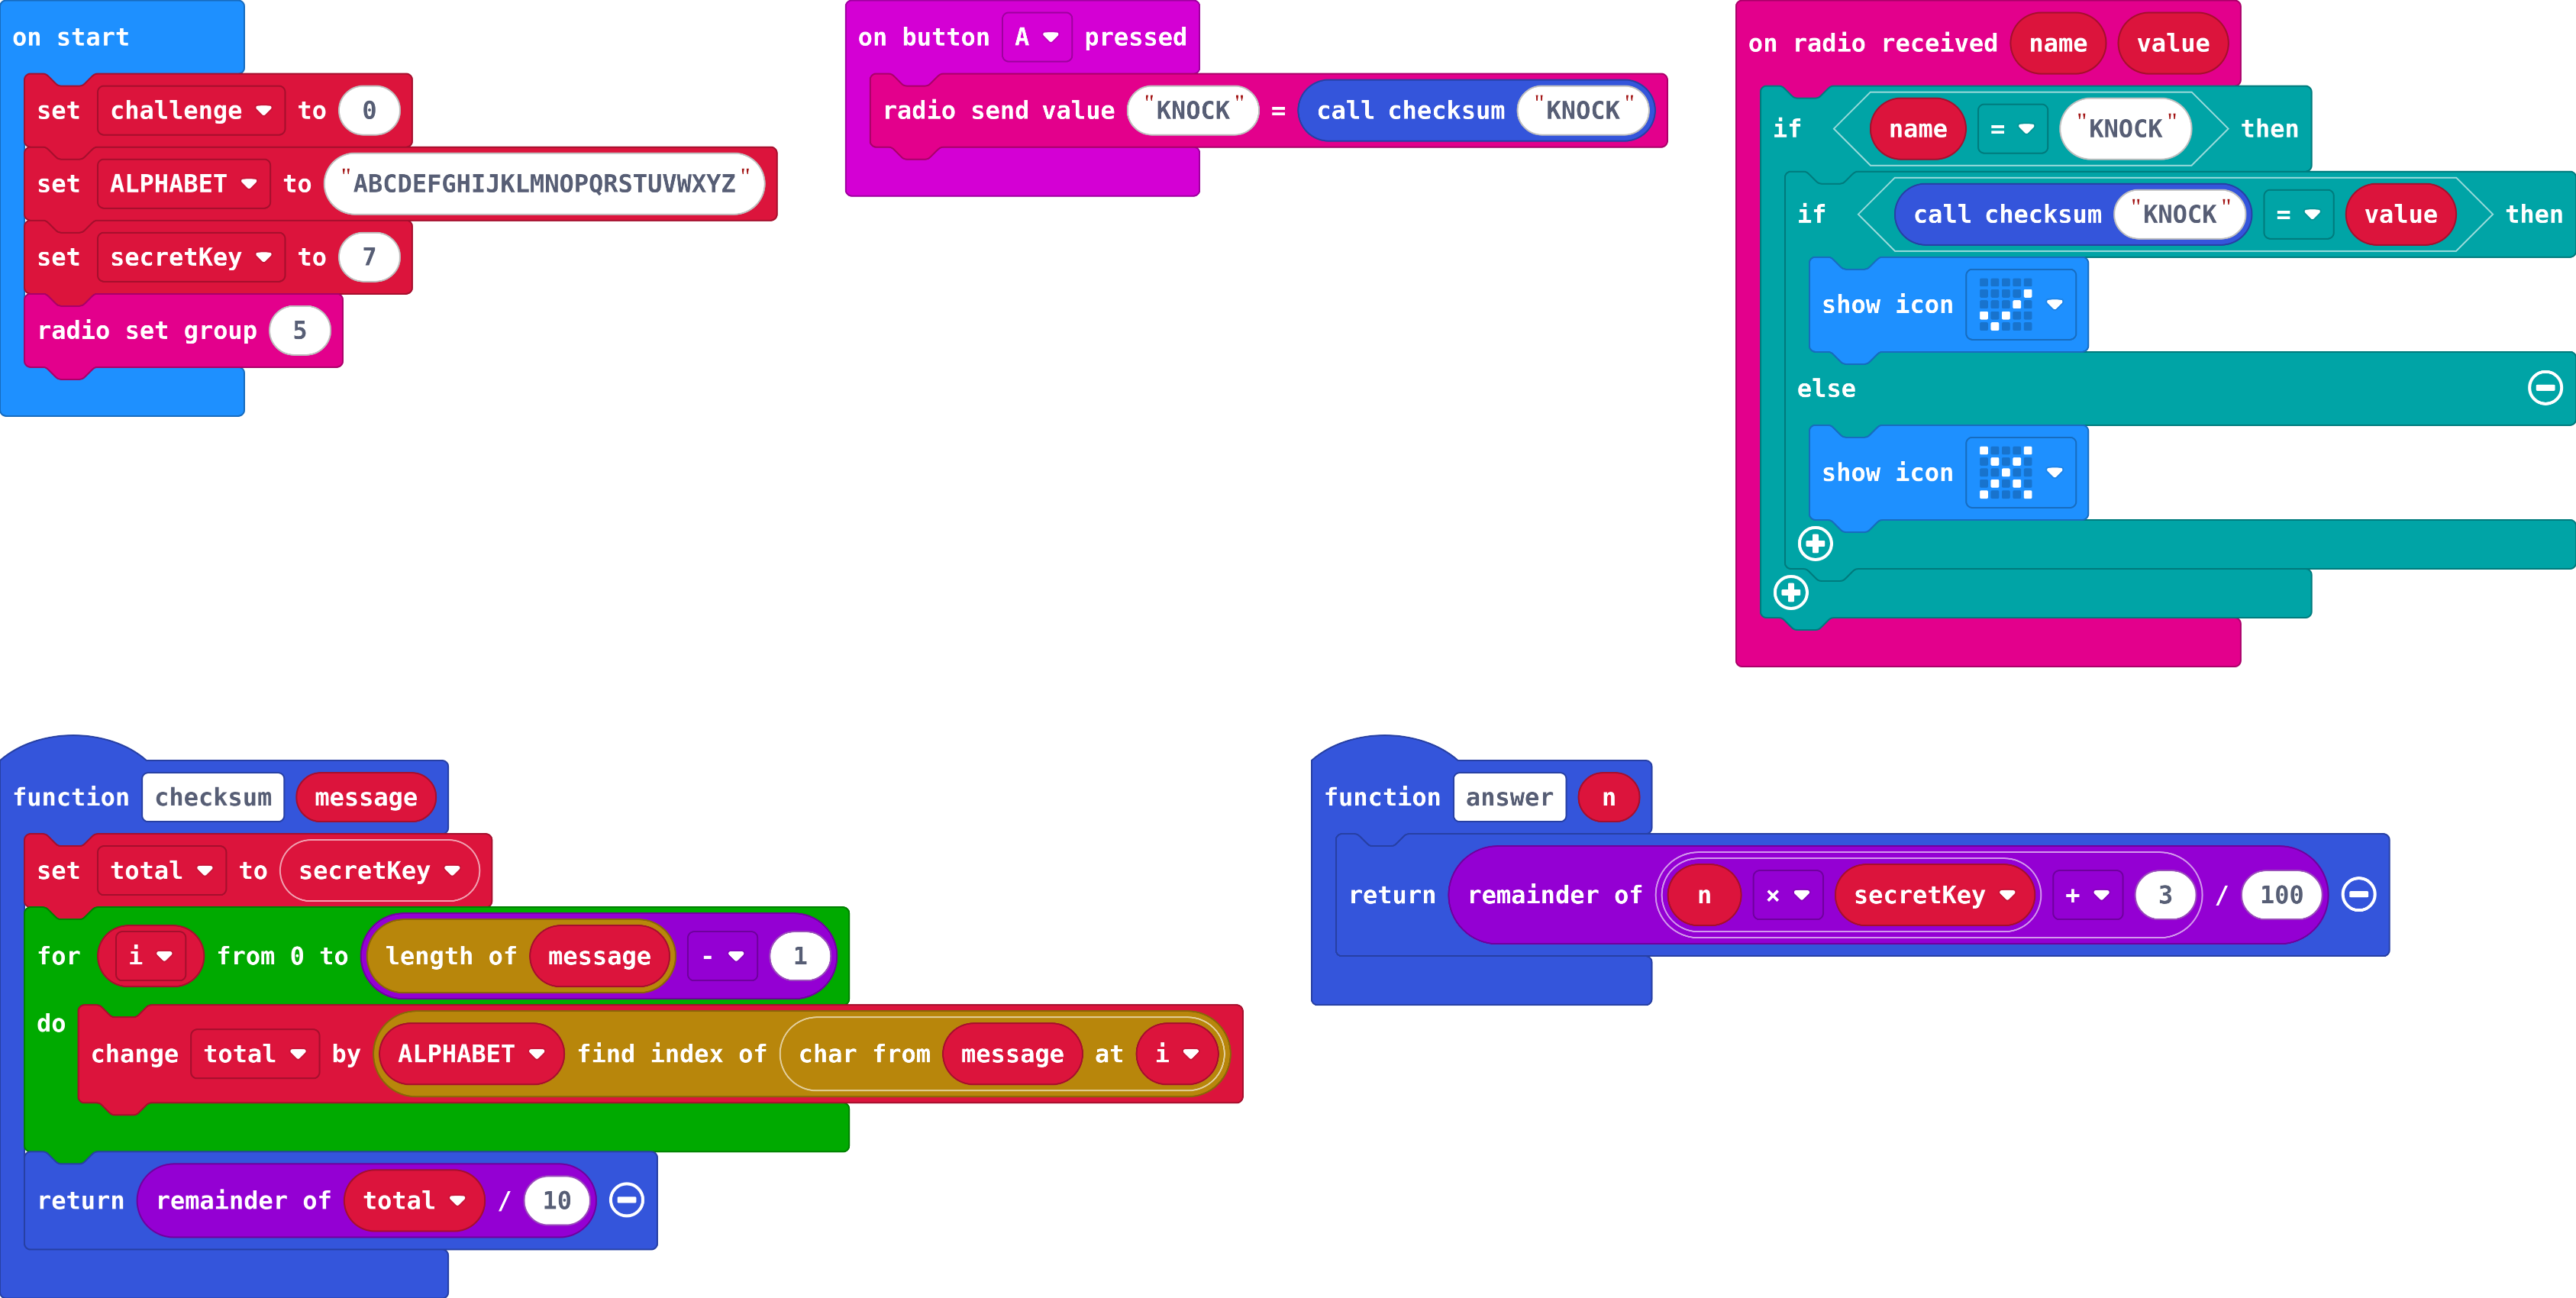Open the secretKey dropdown in the on start block
The image size is (2576, 1298).
[x=190, y=258]
